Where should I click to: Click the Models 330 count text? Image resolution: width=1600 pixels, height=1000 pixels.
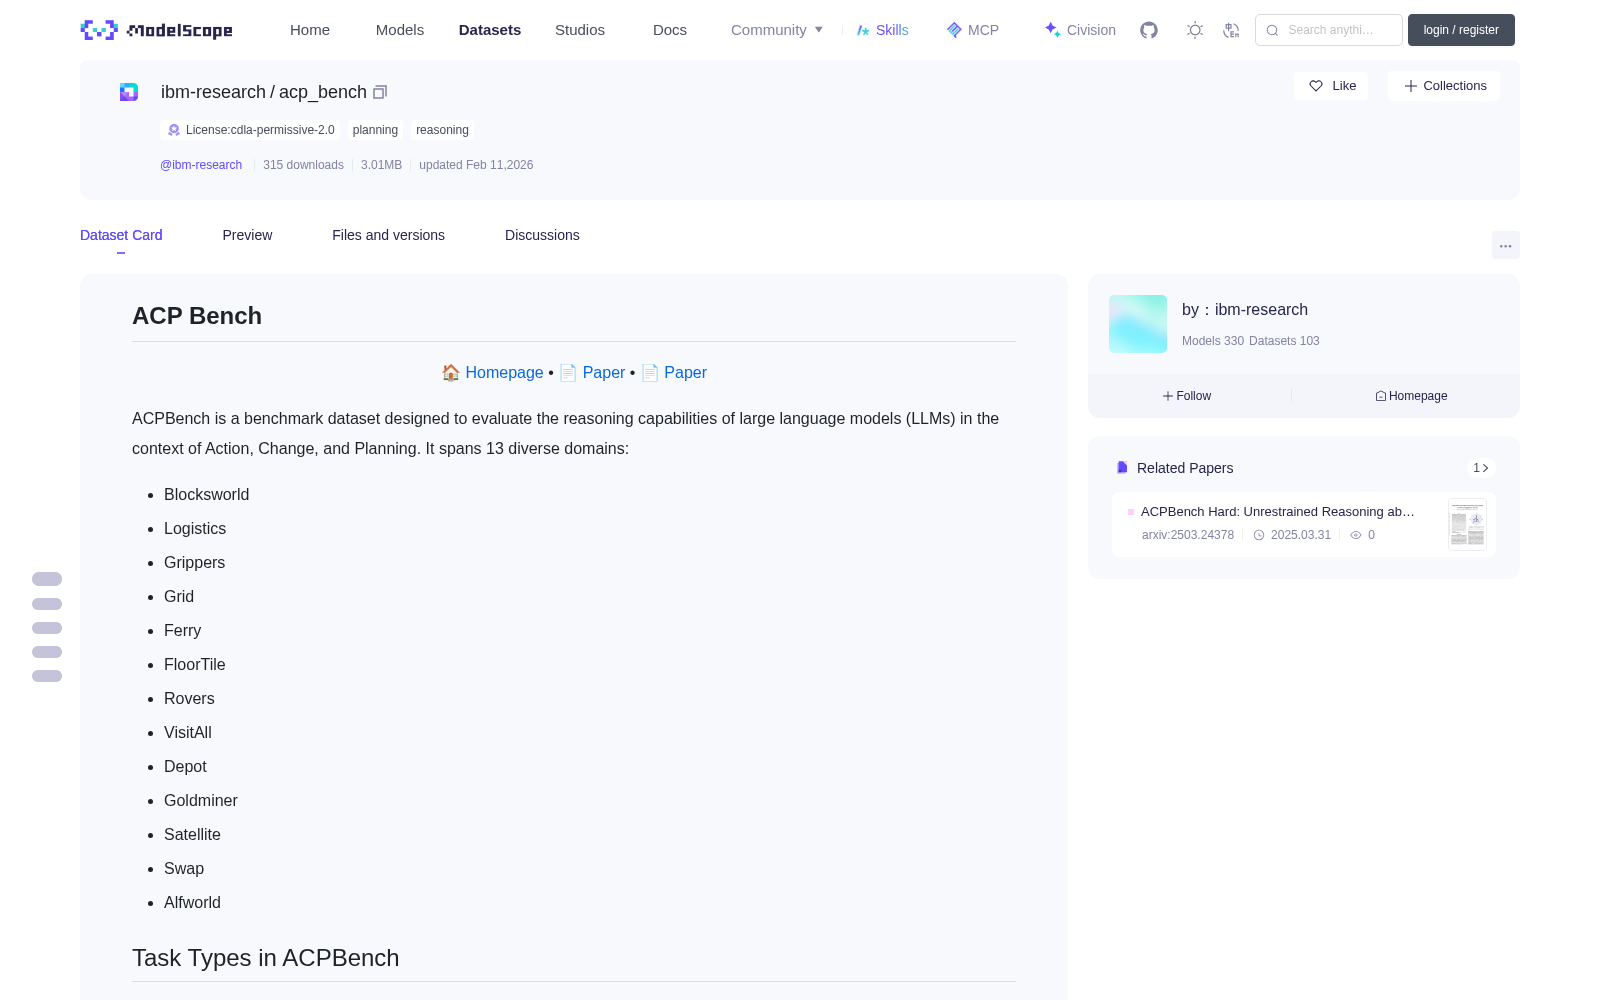(x=1213, y=341)
